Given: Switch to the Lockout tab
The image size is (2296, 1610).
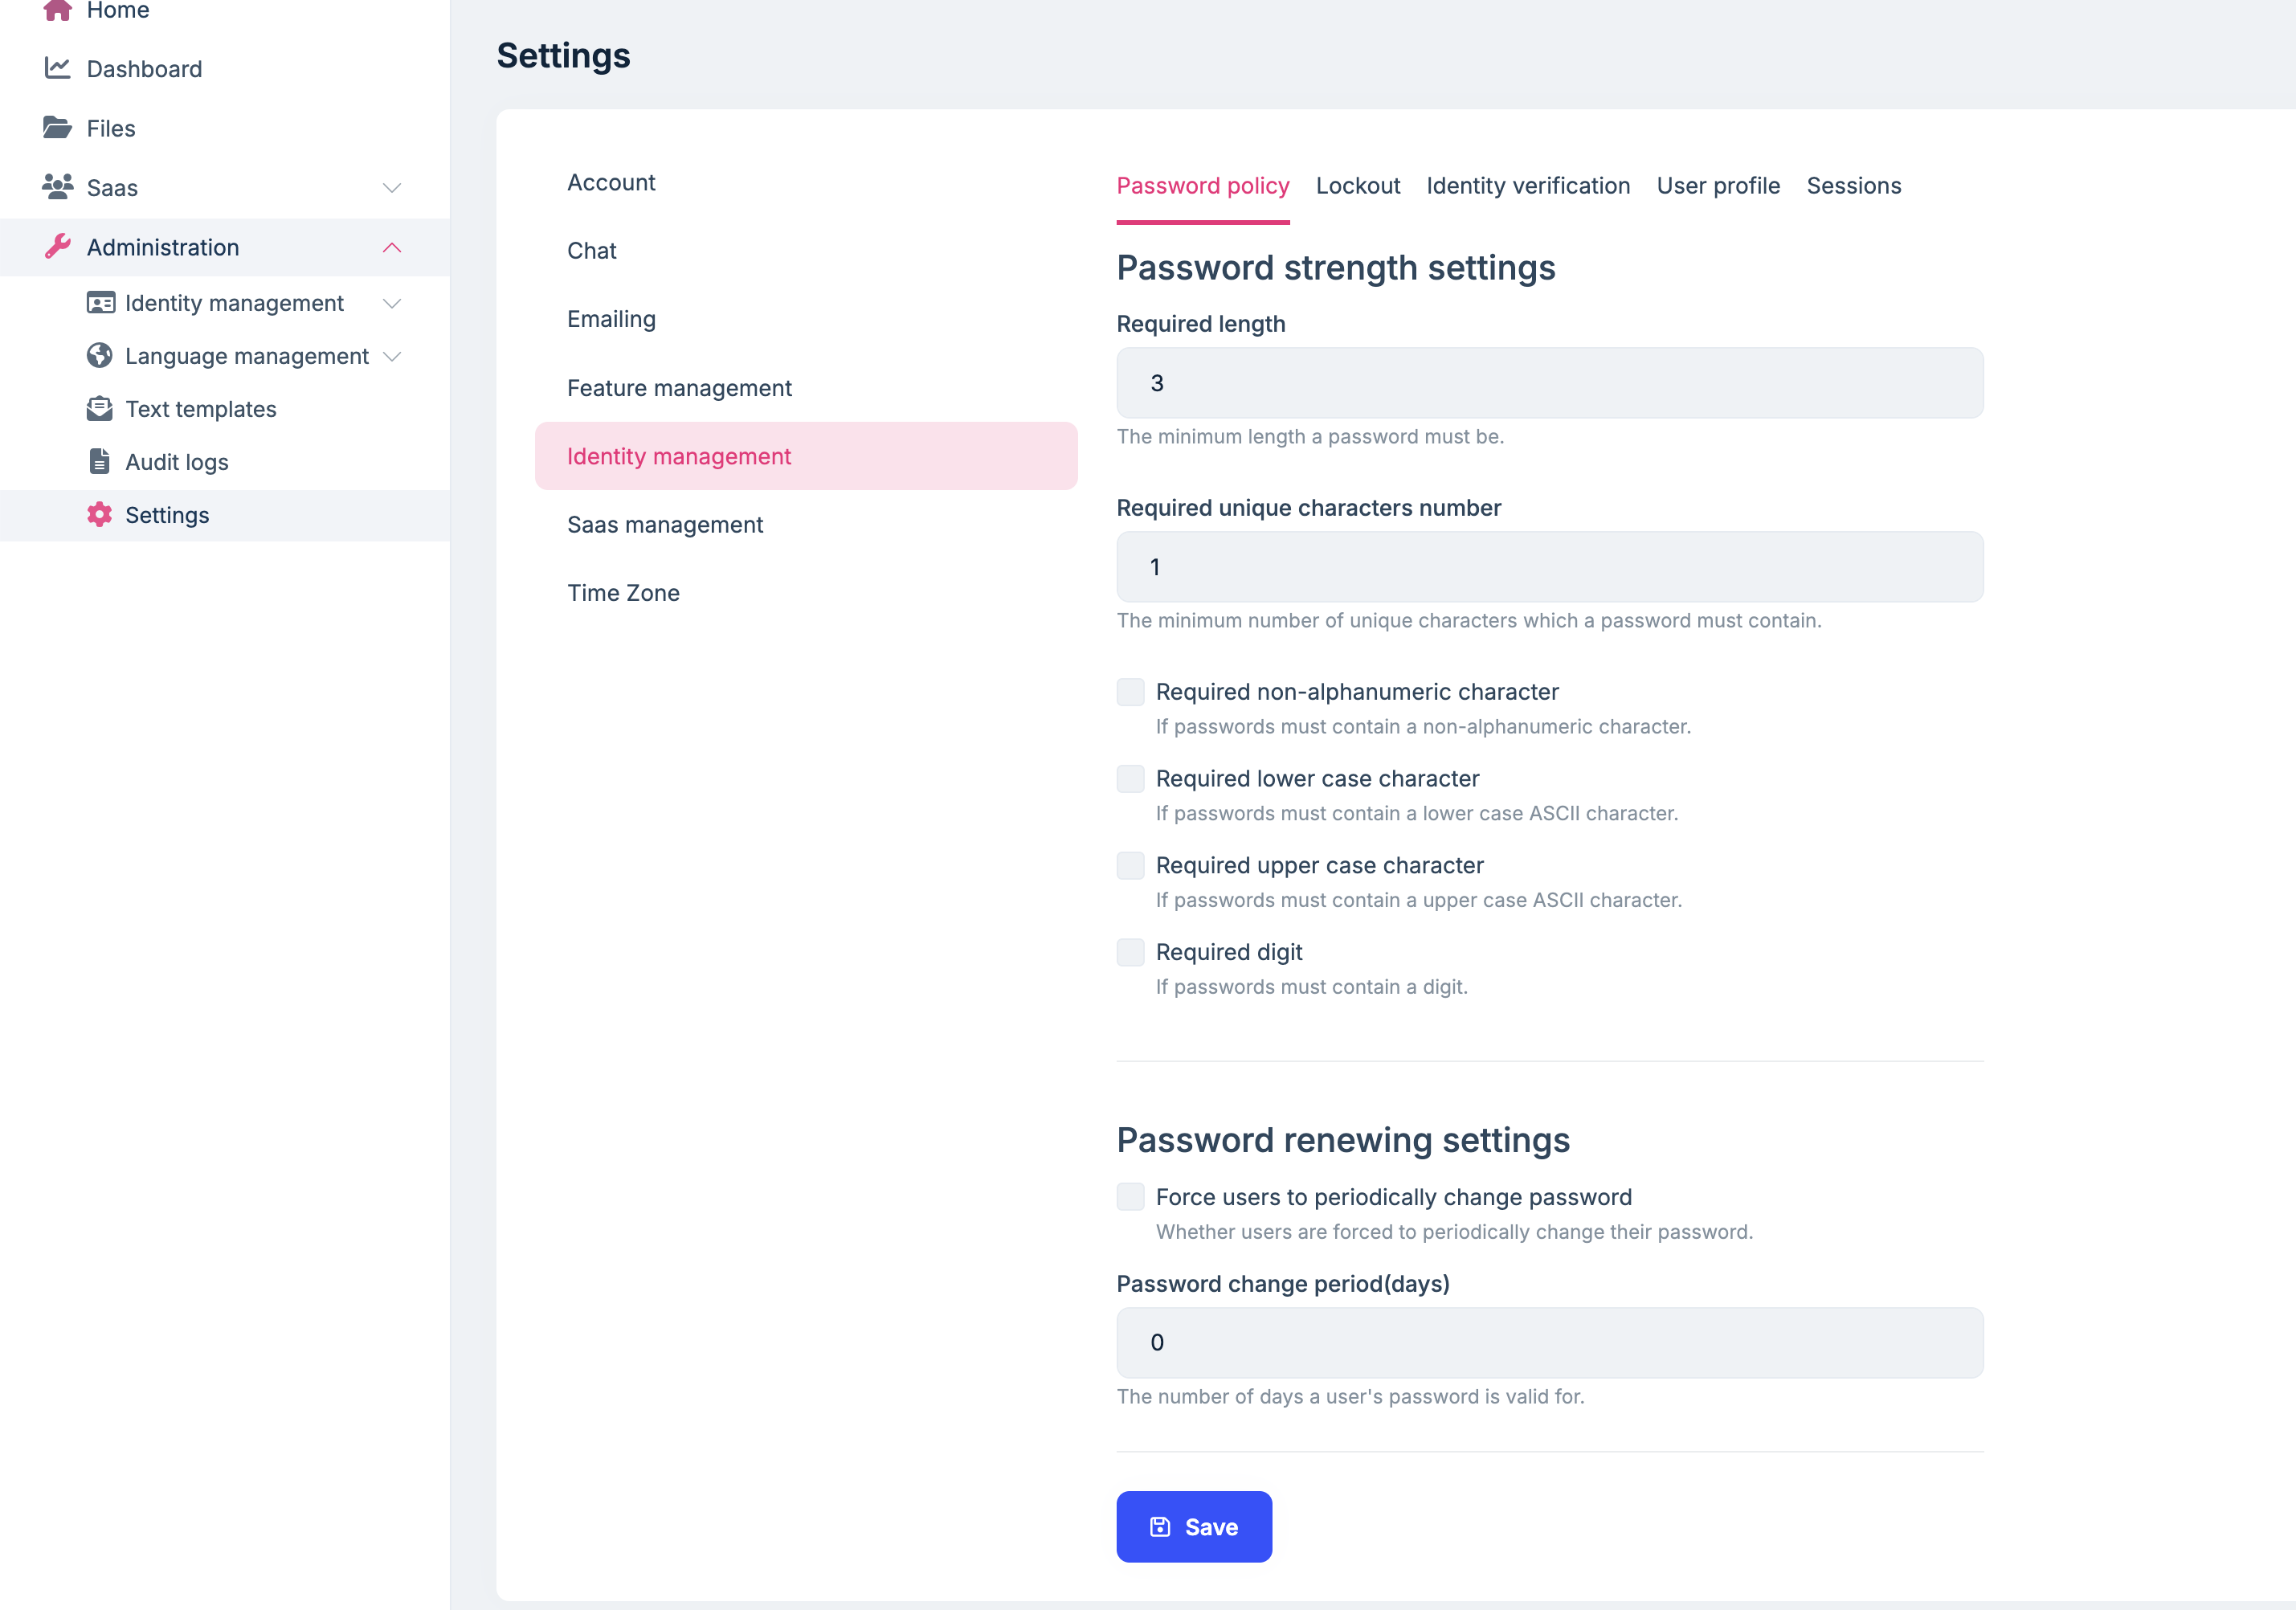Looking at the screenshot, I should (x=1357, y=186).
